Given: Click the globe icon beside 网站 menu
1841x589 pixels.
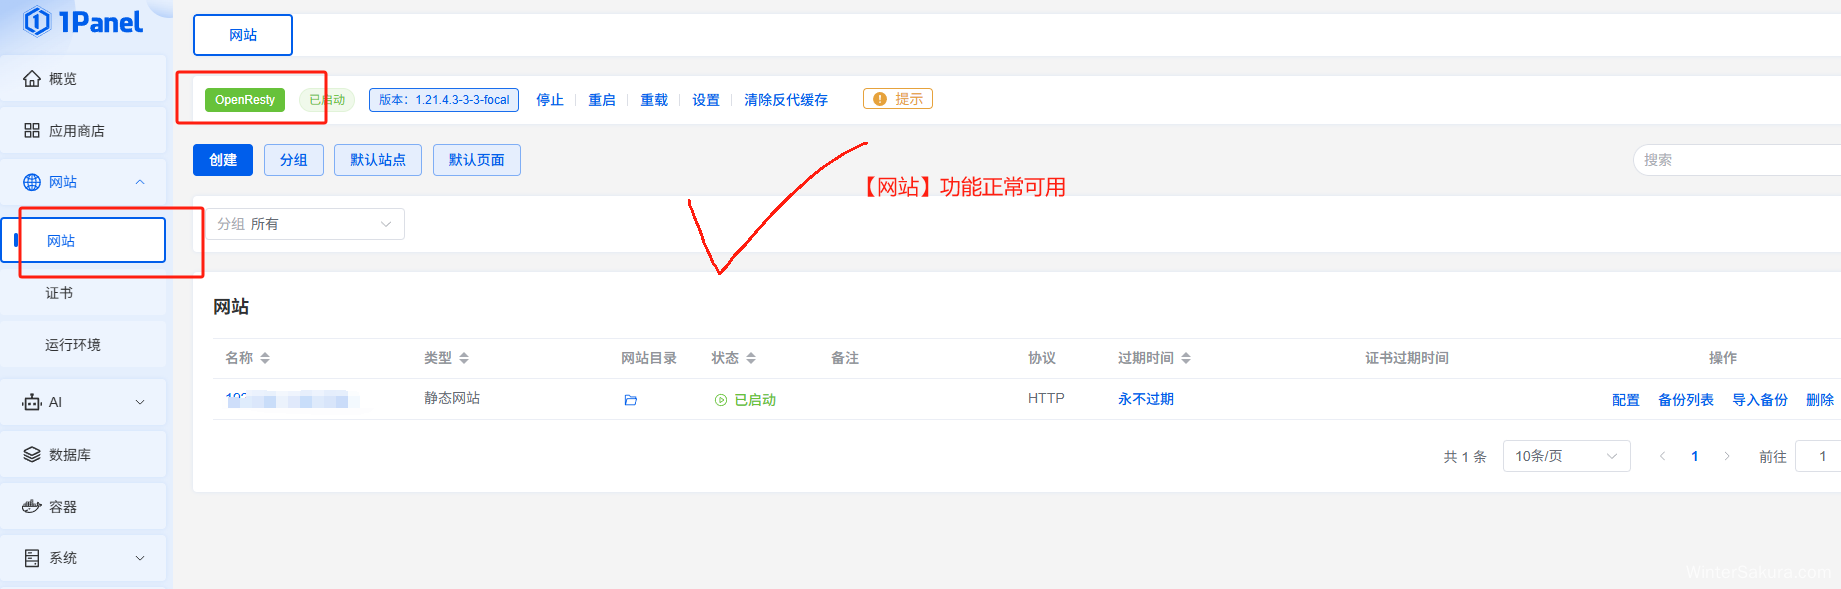Looking at the screenshot, I should tap(32, 182).
